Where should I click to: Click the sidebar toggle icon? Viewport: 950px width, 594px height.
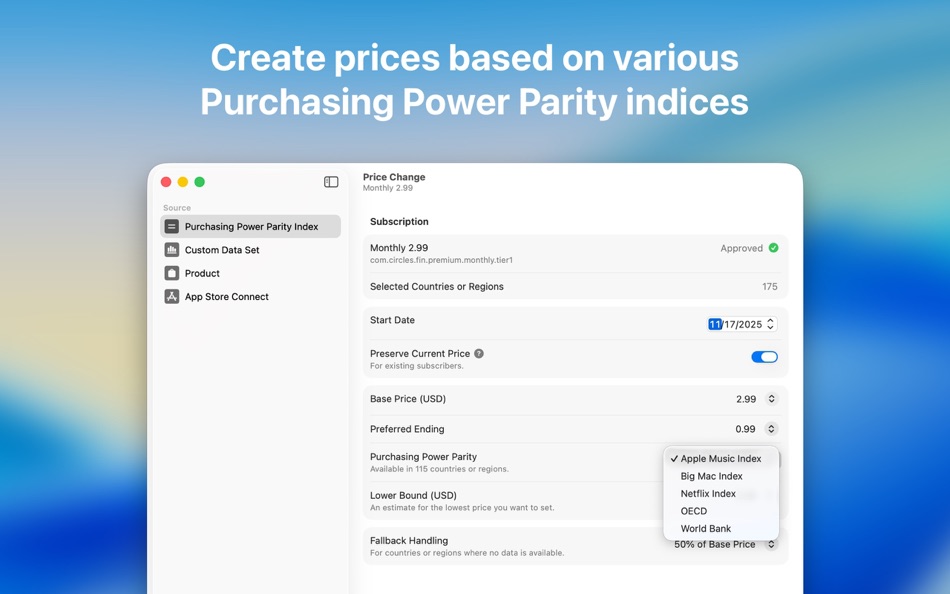tap(330, 181)
